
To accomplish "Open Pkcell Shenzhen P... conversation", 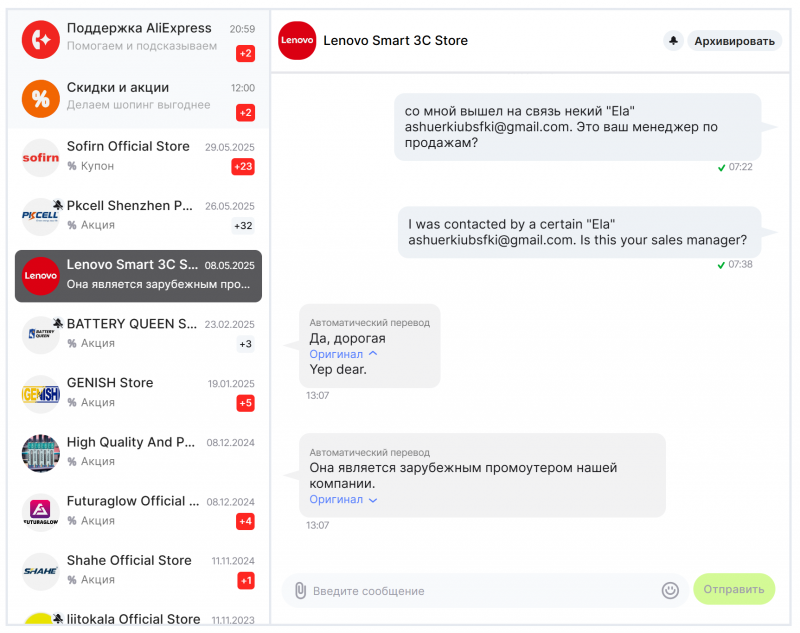I will point(138,217).
